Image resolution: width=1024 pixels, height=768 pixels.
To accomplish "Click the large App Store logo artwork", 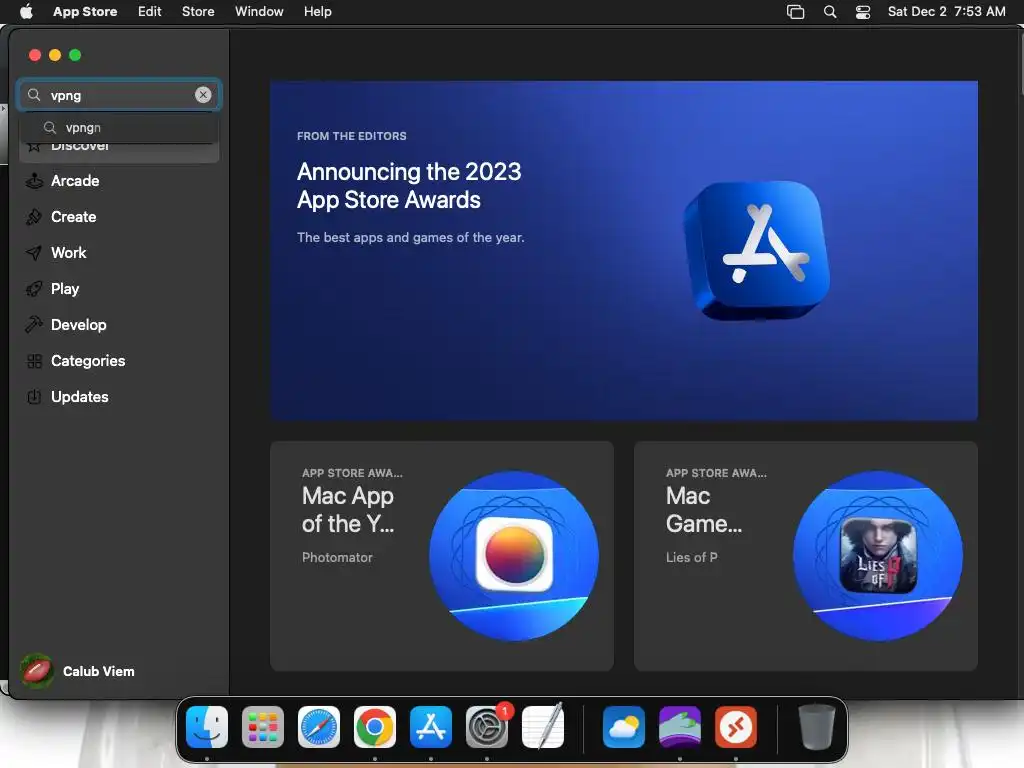I will (758, 250).
